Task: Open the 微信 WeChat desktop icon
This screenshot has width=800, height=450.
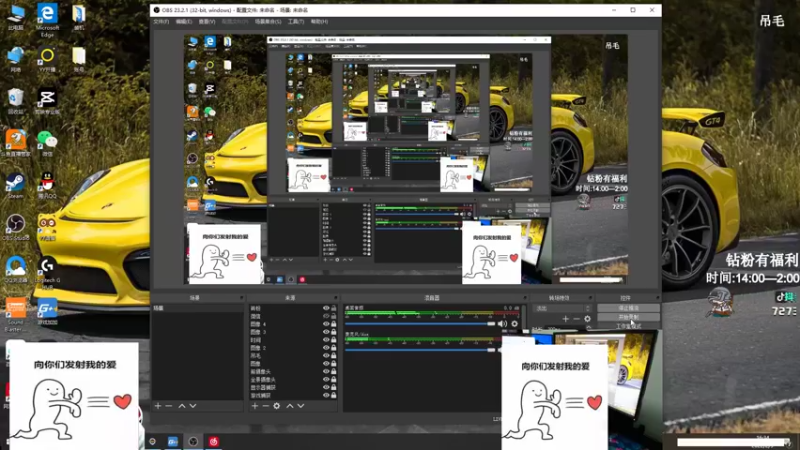Action: (47, 143)
